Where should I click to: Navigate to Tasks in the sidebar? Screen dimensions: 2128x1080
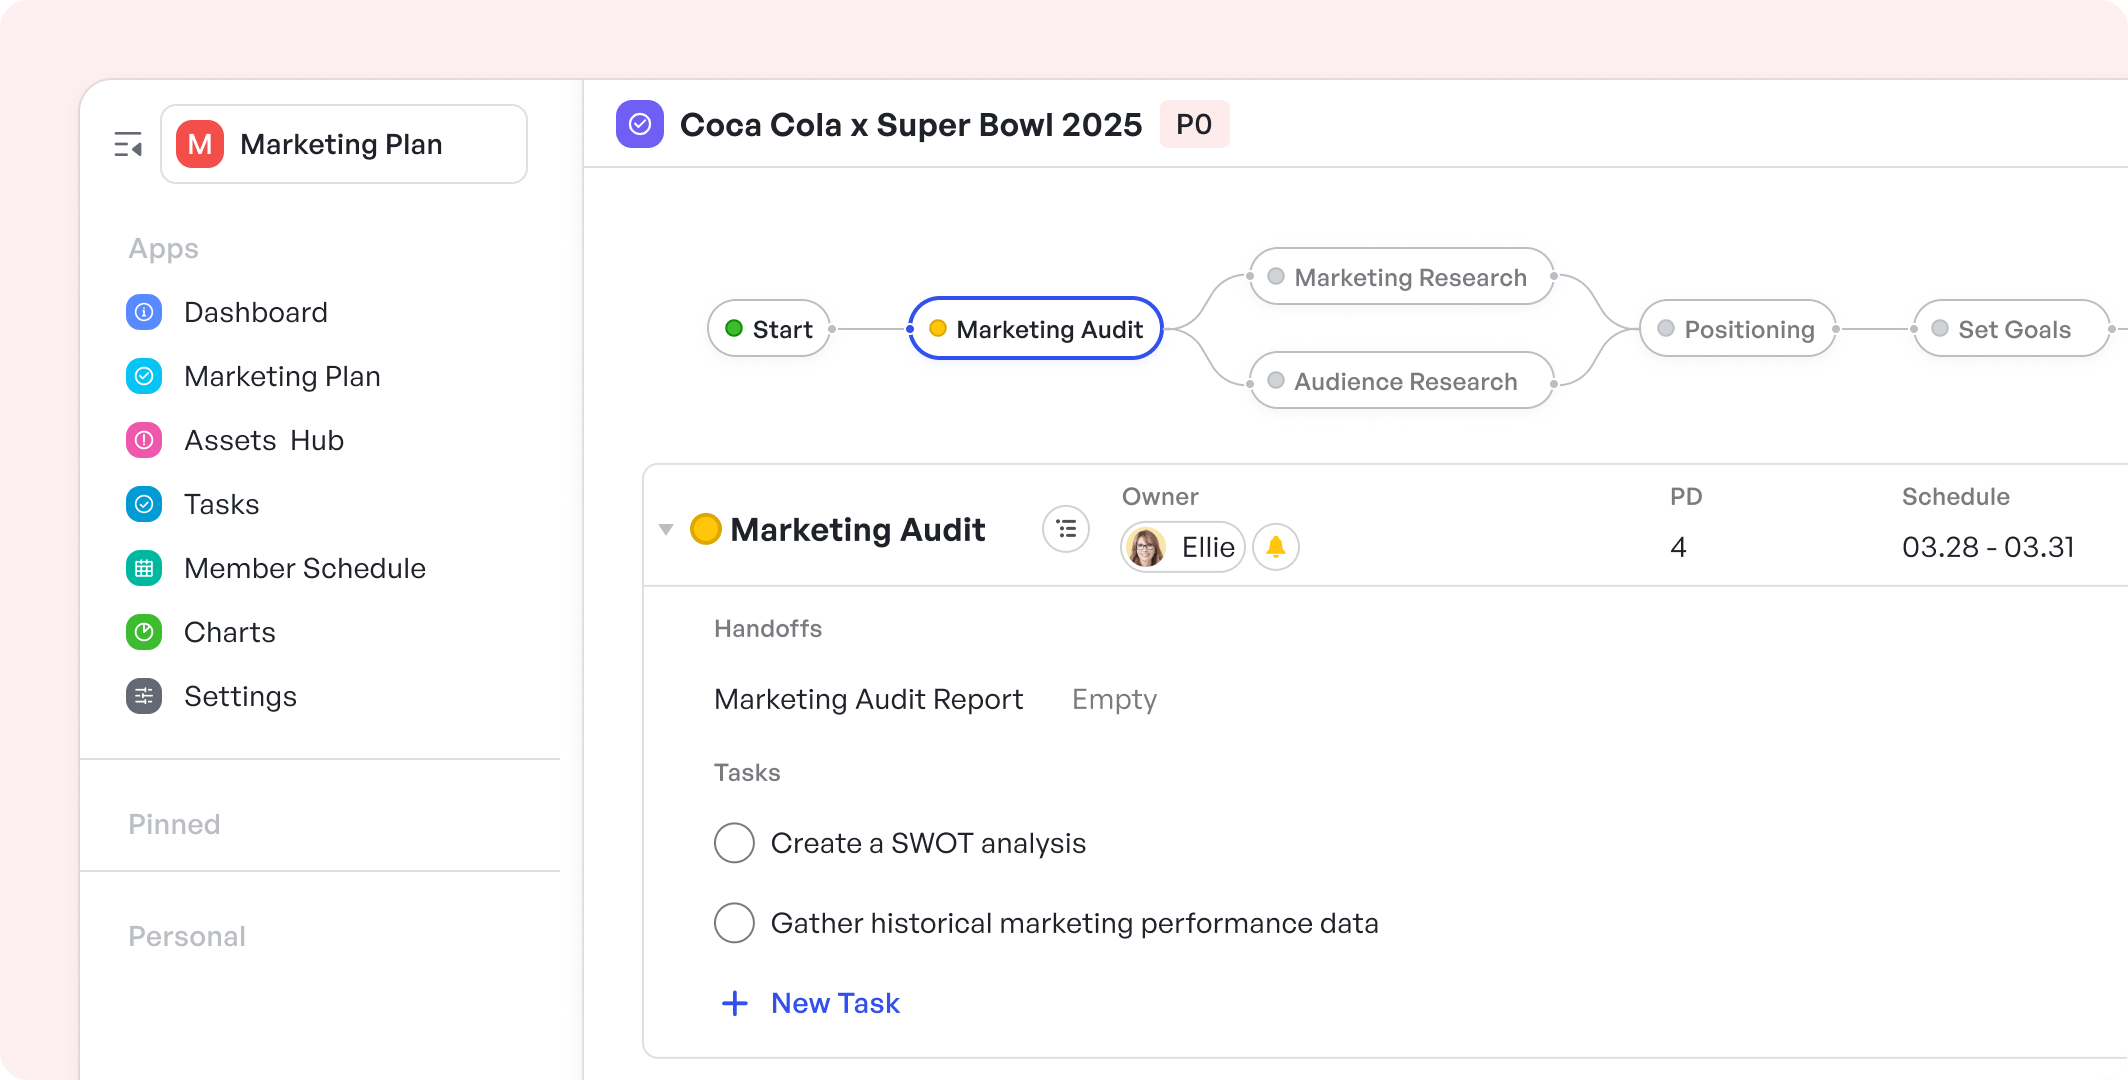tap(222, 504)
